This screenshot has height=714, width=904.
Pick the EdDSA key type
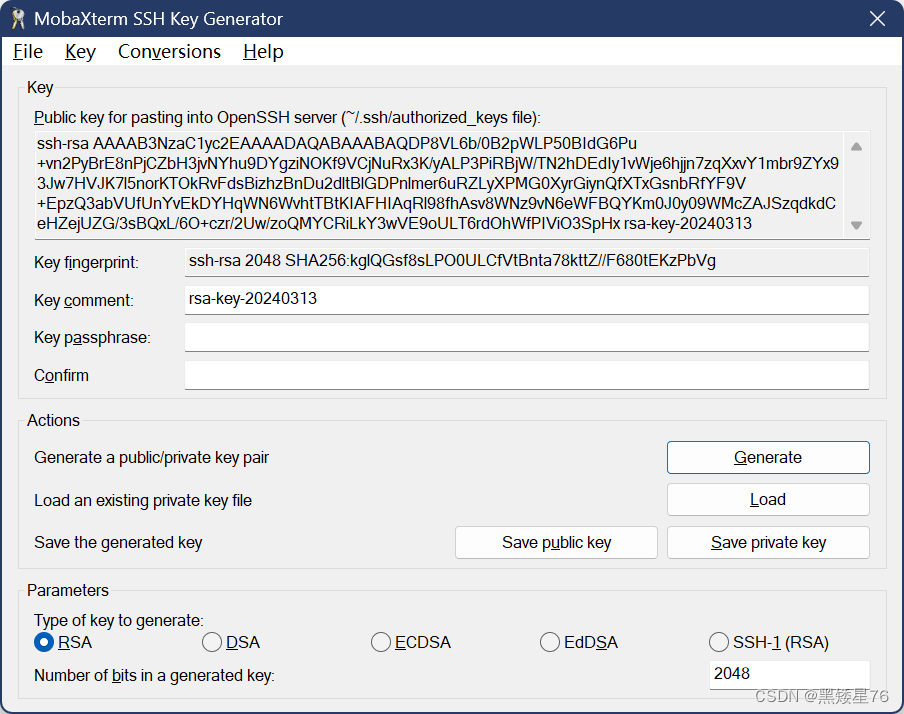pyautogui.click(x=549, y=642)
